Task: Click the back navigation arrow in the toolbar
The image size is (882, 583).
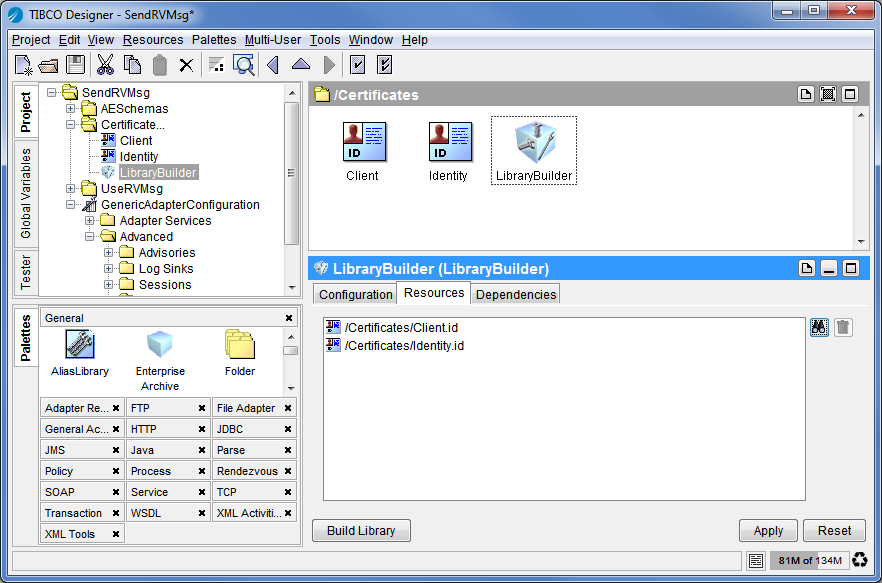Action: coord(273,65)
